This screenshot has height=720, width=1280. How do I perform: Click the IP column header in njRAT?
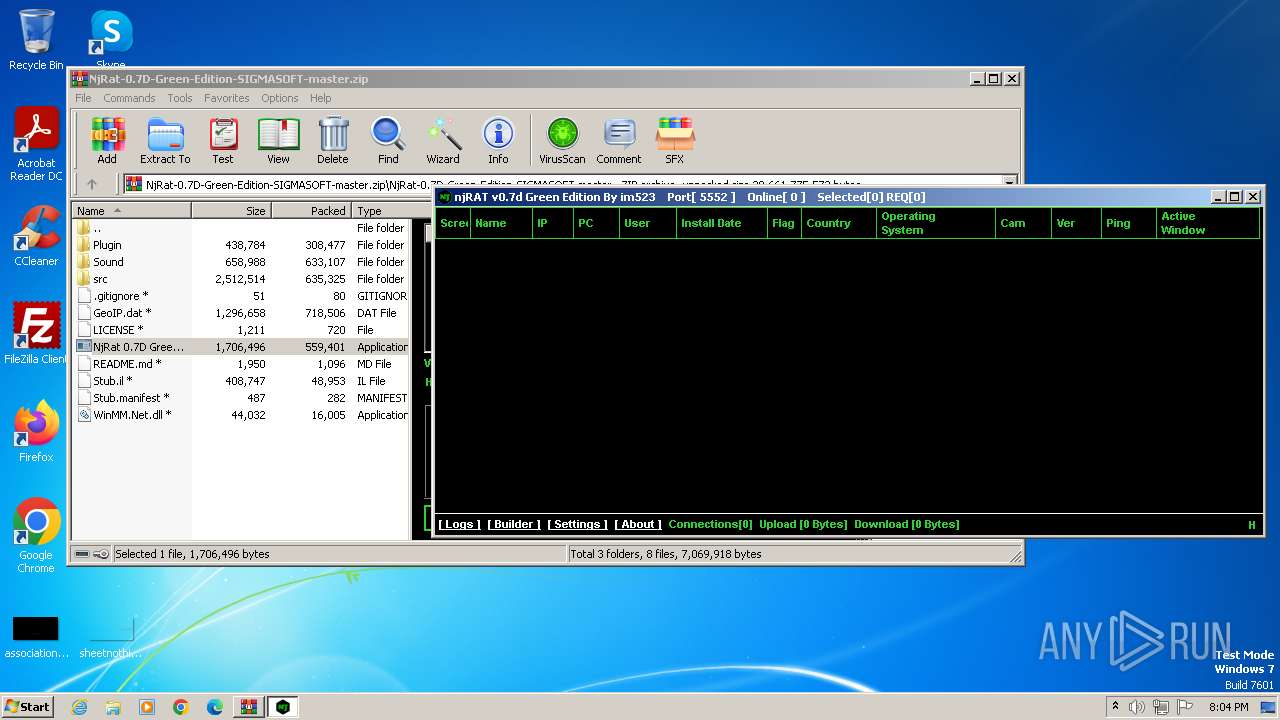(x=552, y=223)
